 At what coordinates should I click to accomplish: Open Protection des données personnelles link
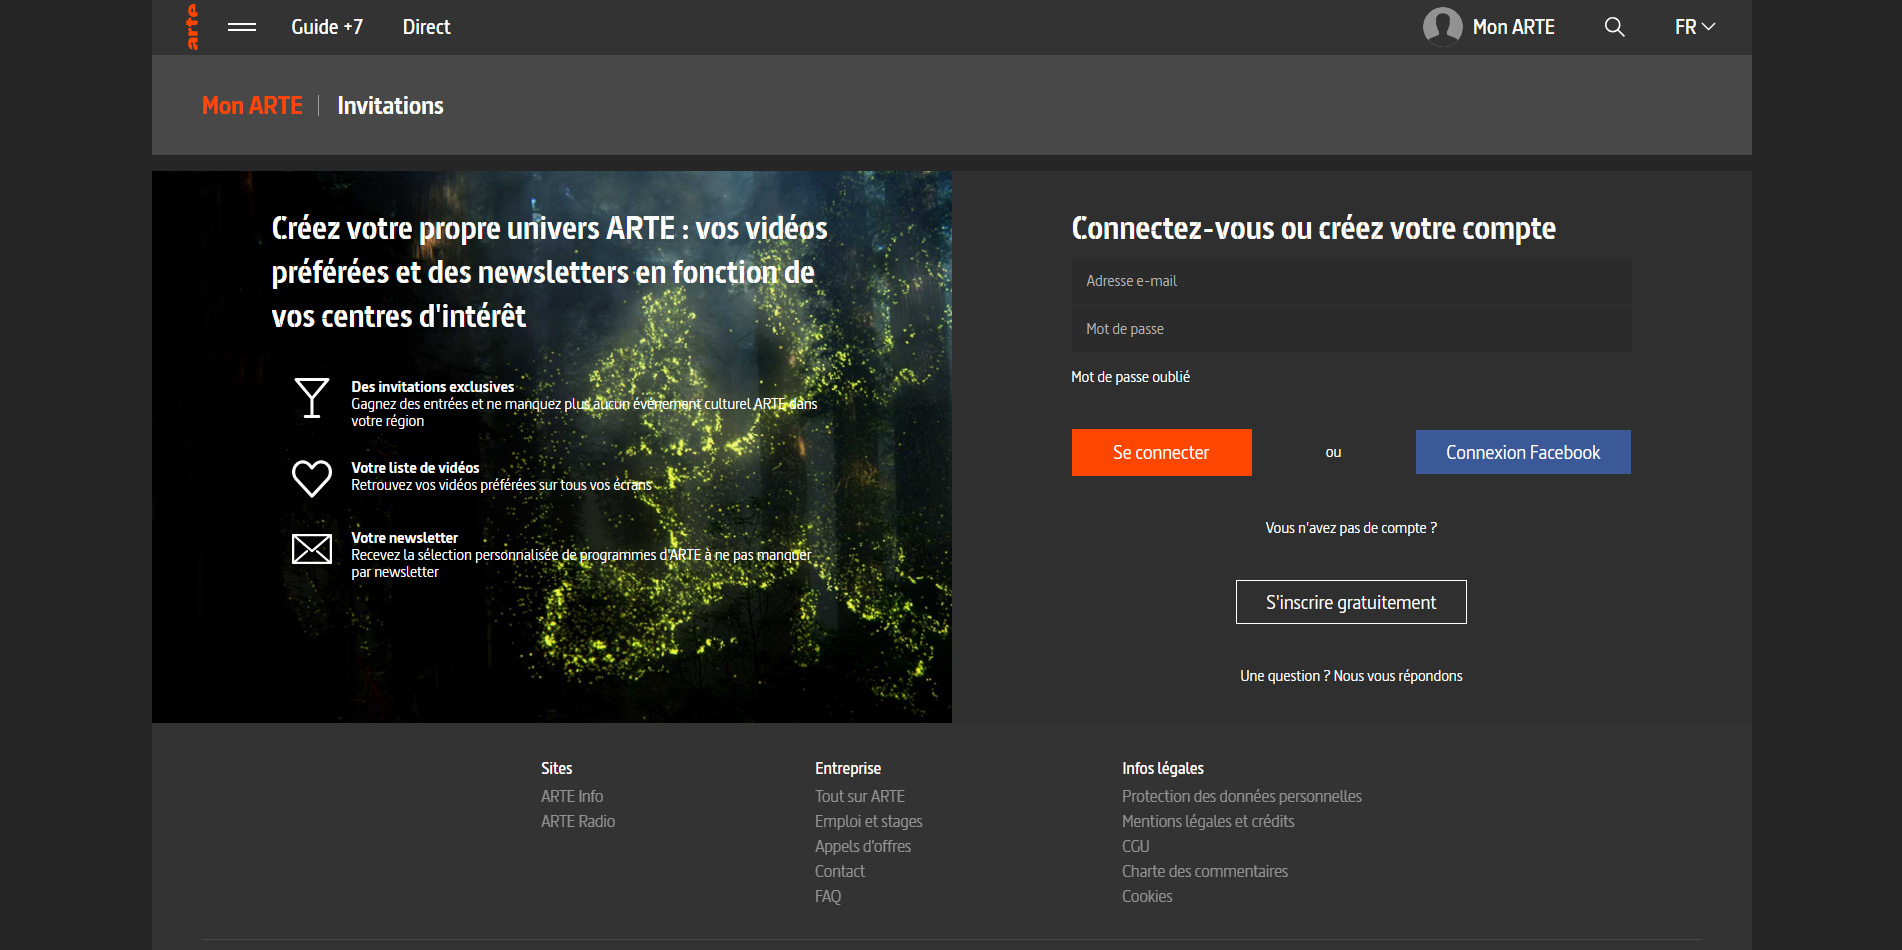(1242, 796)
